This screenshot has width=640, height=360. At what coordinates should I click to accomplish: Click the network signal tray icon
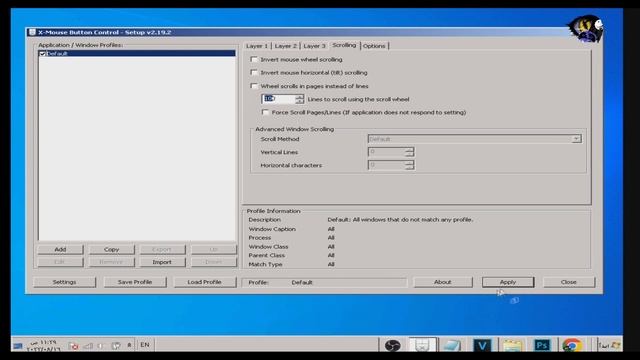click(88, 346)
